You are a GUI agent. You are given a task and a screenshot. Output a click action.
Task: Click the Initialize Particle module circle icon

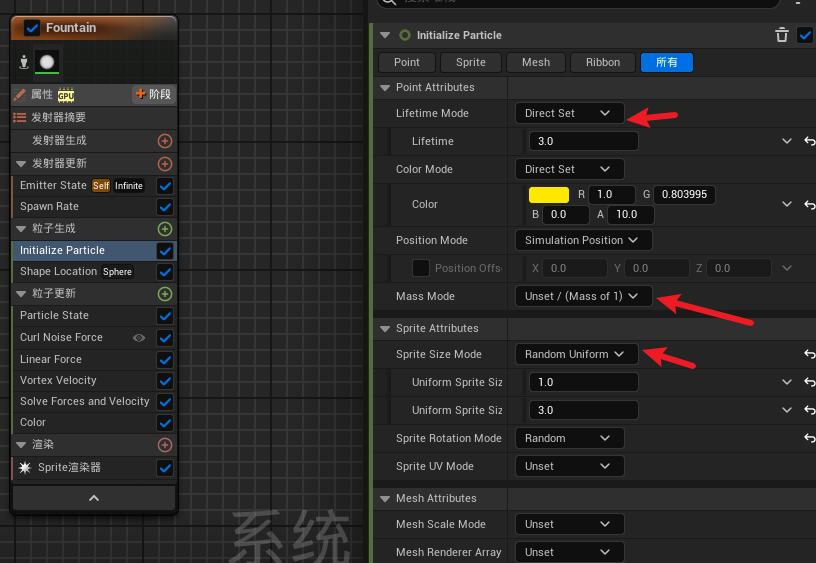(404, 35)
